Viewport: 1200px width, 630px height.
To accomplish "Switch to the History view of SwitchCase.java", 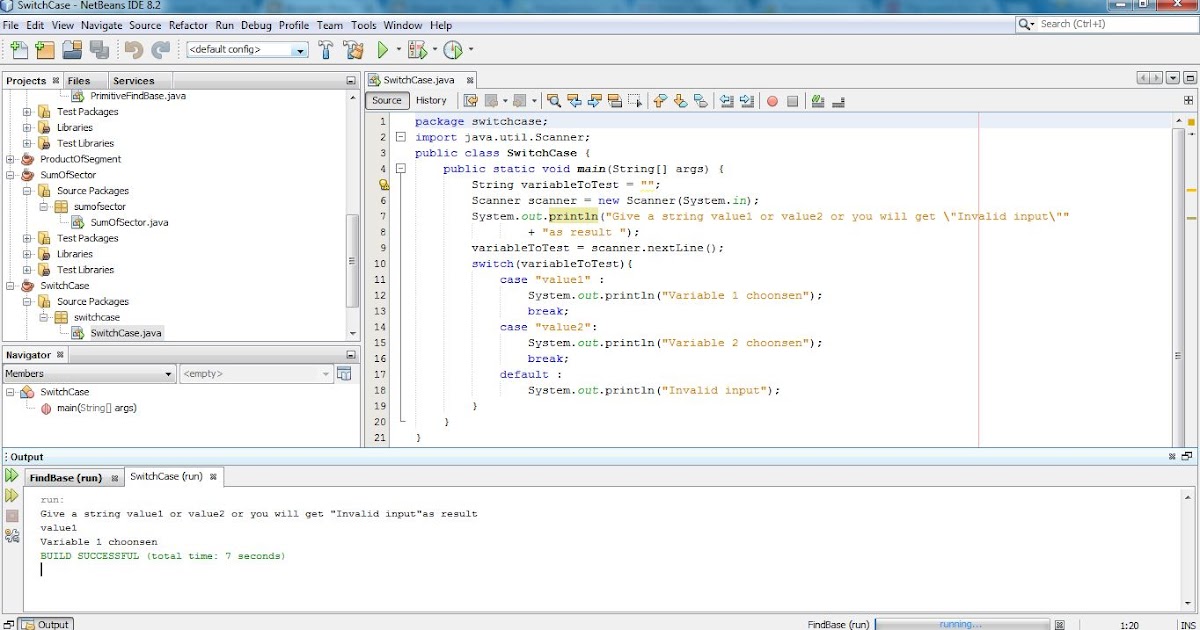I will coord(431,100).
